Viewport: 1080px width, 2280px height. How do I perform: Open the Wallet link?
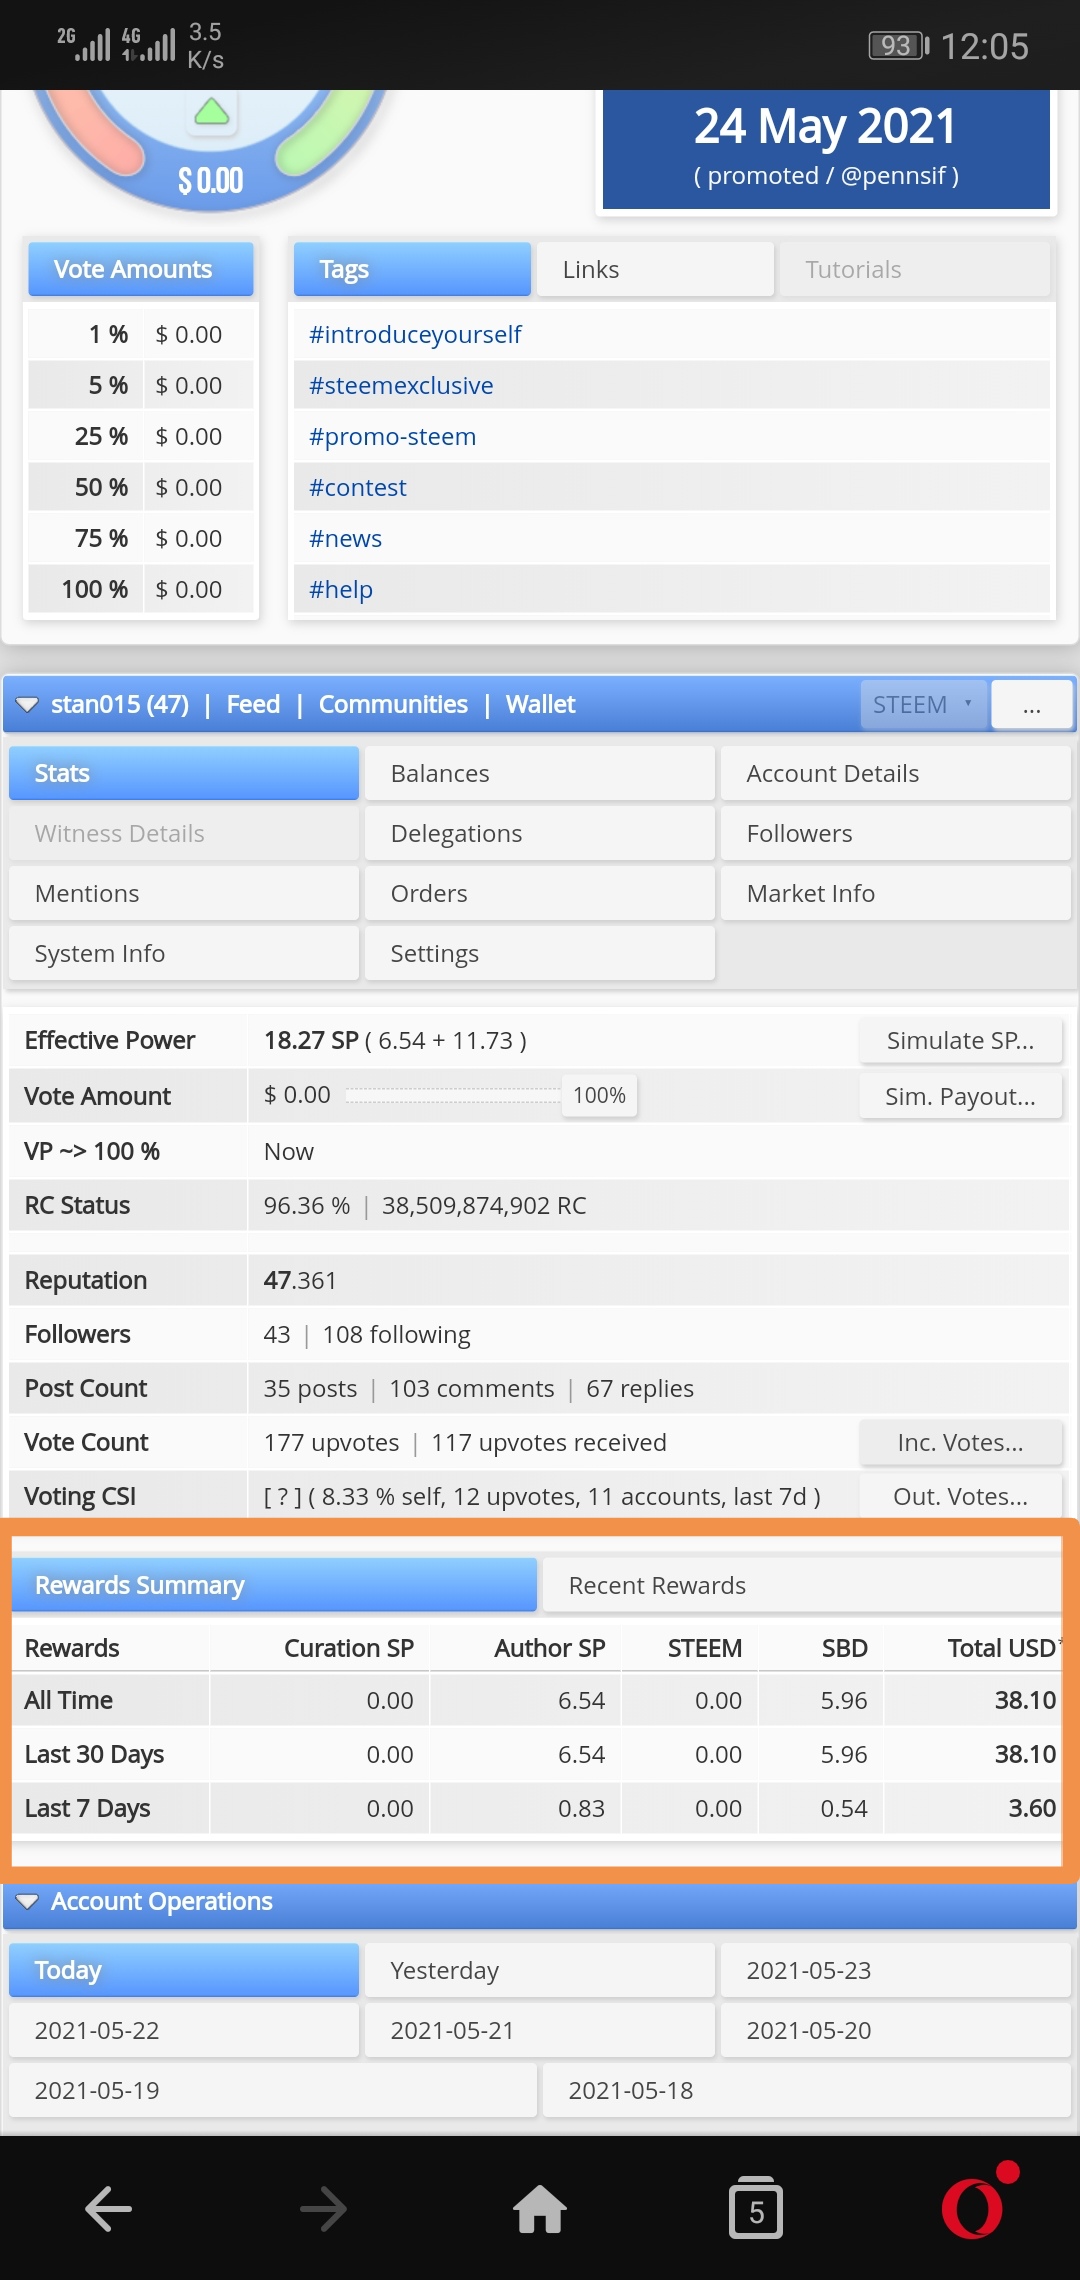pos(540,704)
